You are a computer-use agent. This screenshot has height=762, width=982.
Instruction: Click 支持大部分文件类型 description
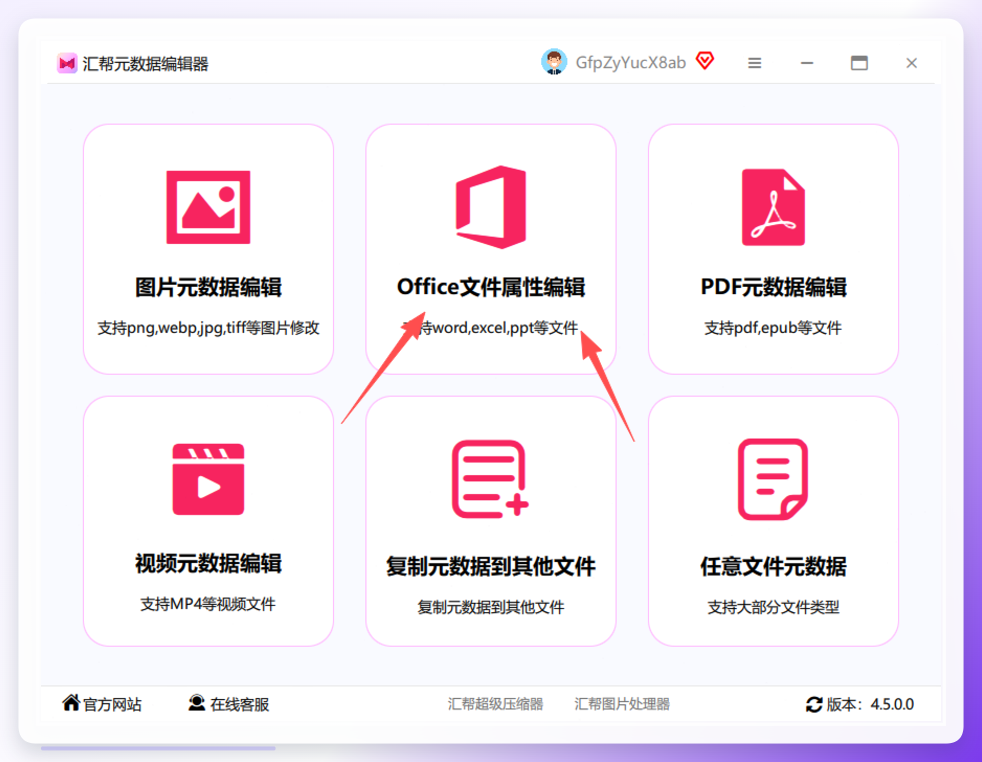(x=773, y=607)
